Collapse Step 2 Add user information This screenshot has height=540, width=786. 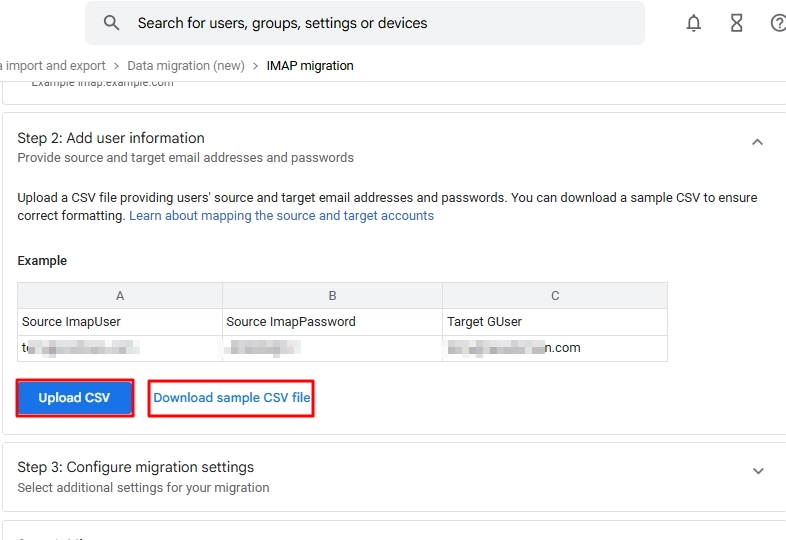pyautogui.click(x=757, y=142)
